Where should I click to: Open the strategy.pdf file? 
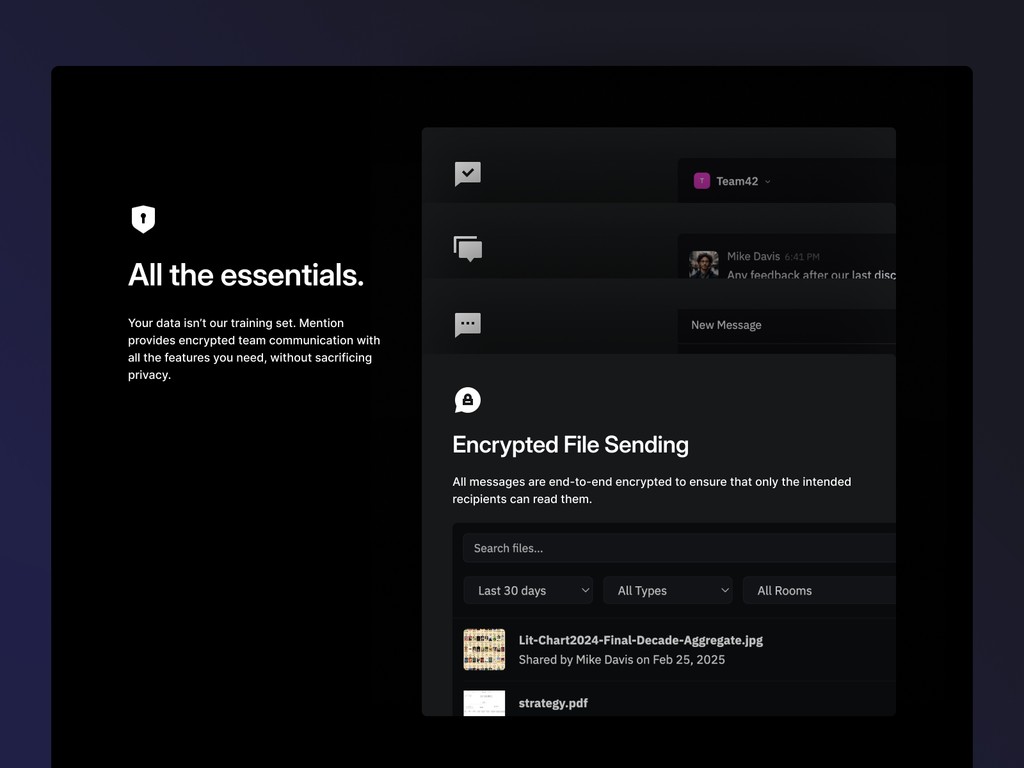pos(553,703)
